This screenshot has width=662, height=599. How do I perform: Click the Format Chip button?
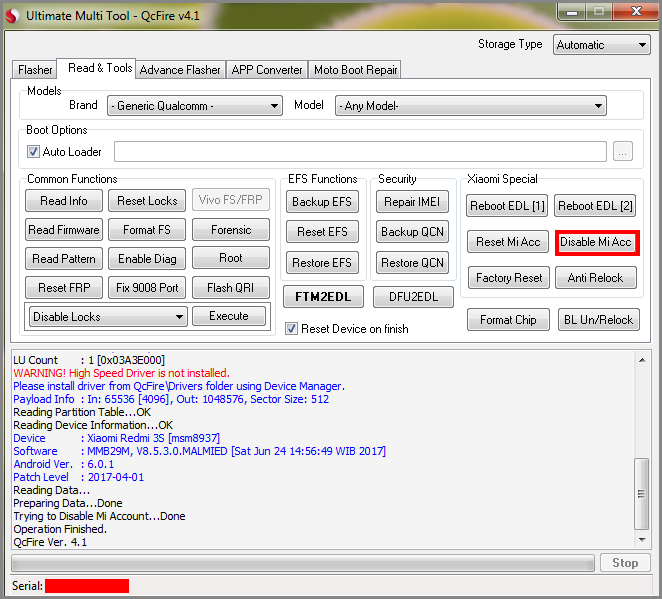click(x=508, y=320)
